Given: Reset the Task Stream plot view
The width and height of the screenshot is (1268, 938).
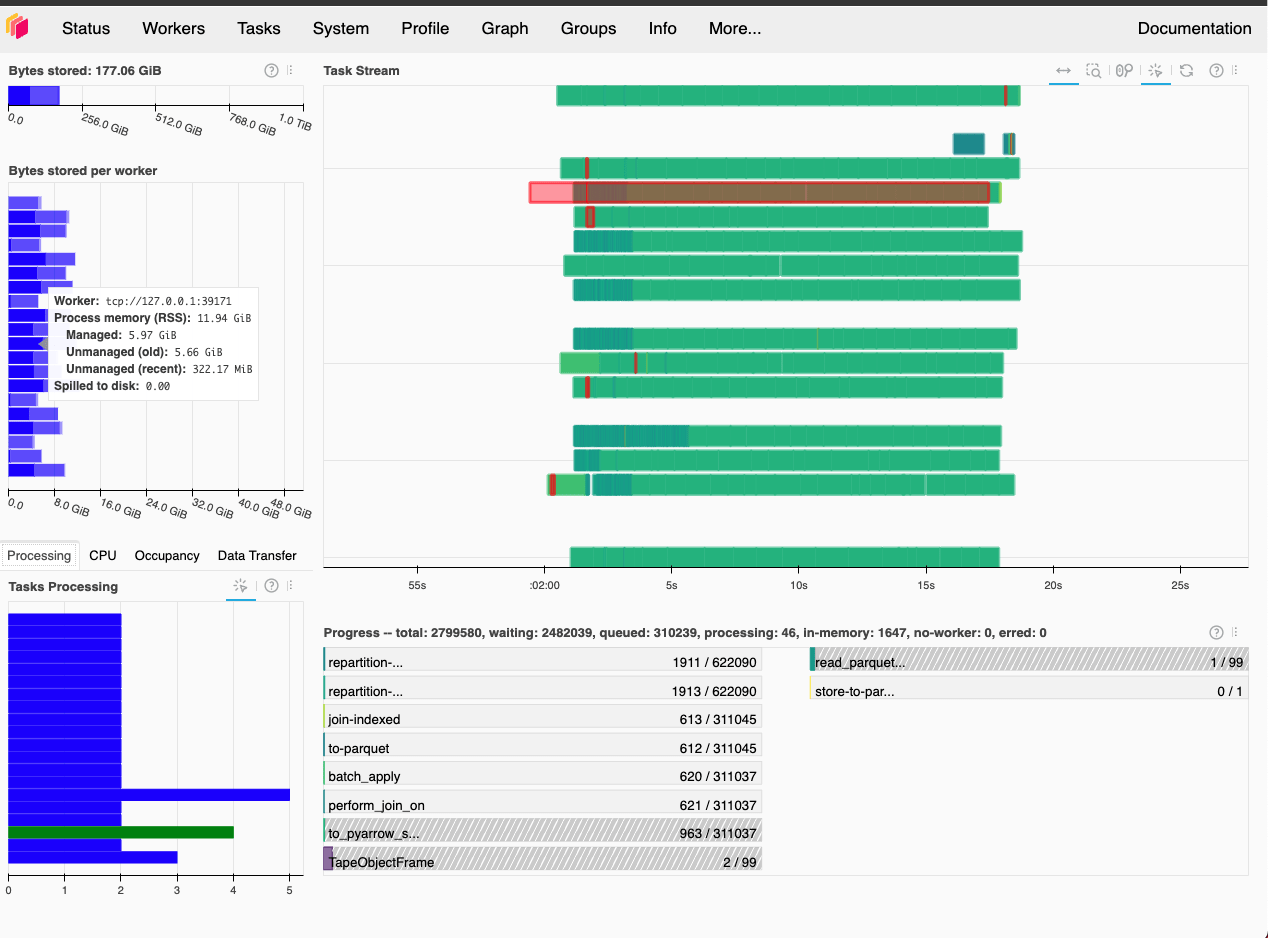Looking at the screenshot, I should pyautogui.click(x=1186, y=71).
